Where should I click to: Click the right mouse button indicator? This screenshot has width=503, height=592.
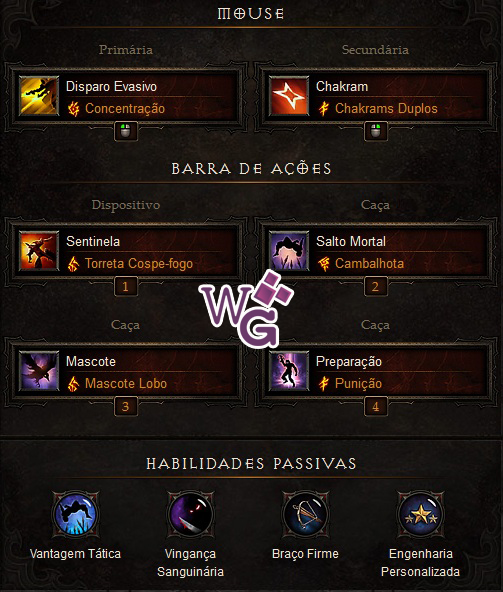click(x=375, y=131)
